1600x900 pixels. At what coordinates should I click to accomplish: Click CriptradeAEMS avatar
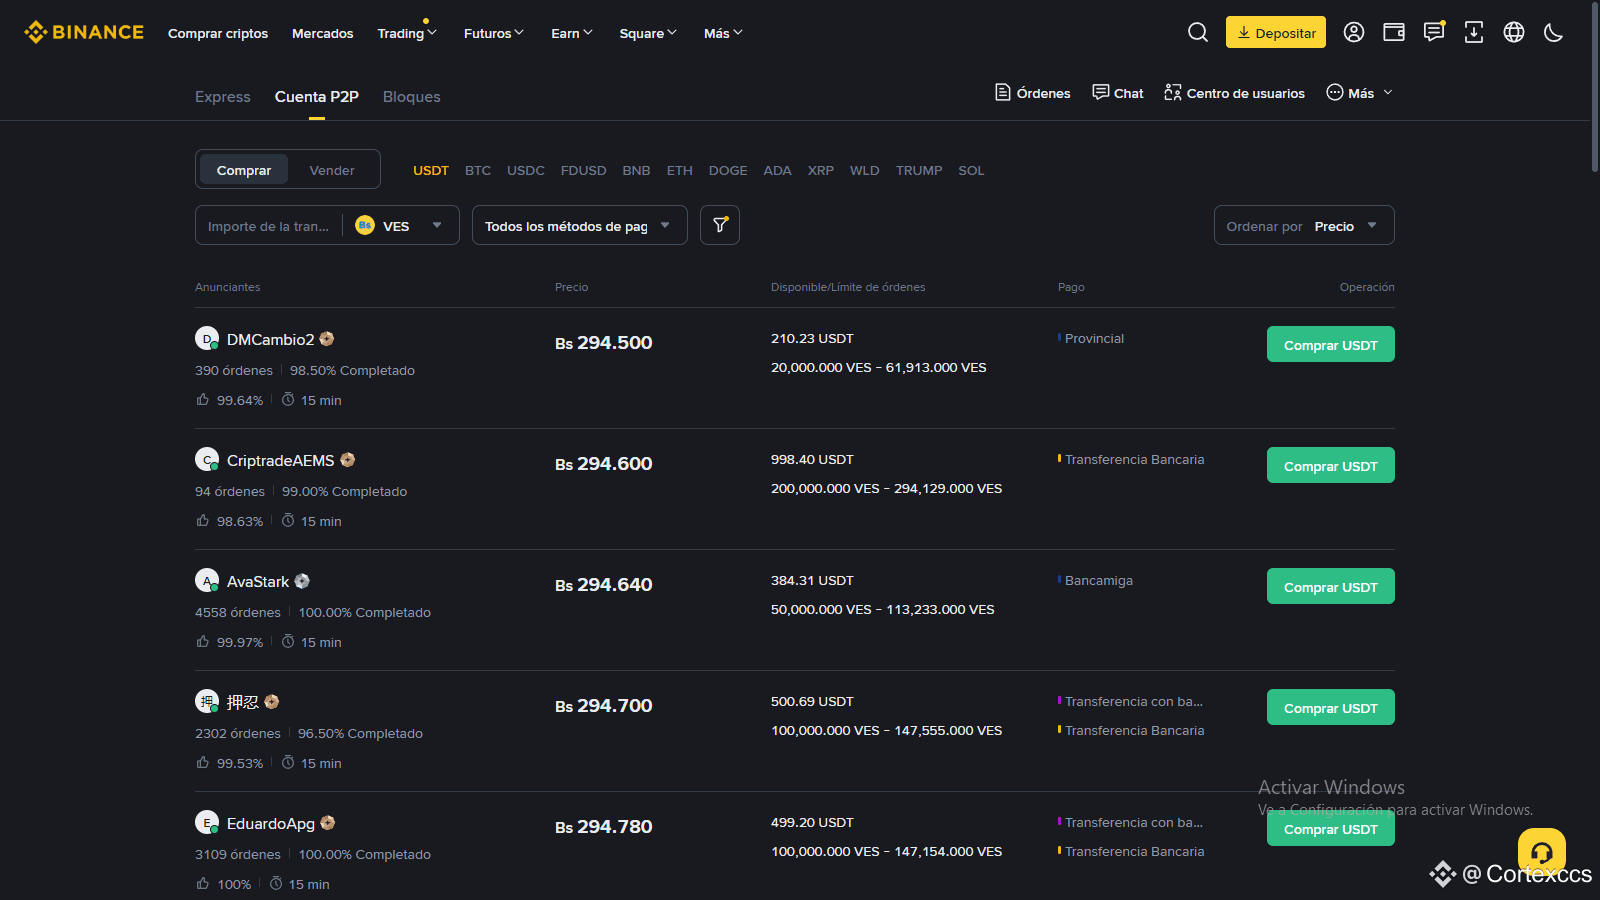point(207,459)
